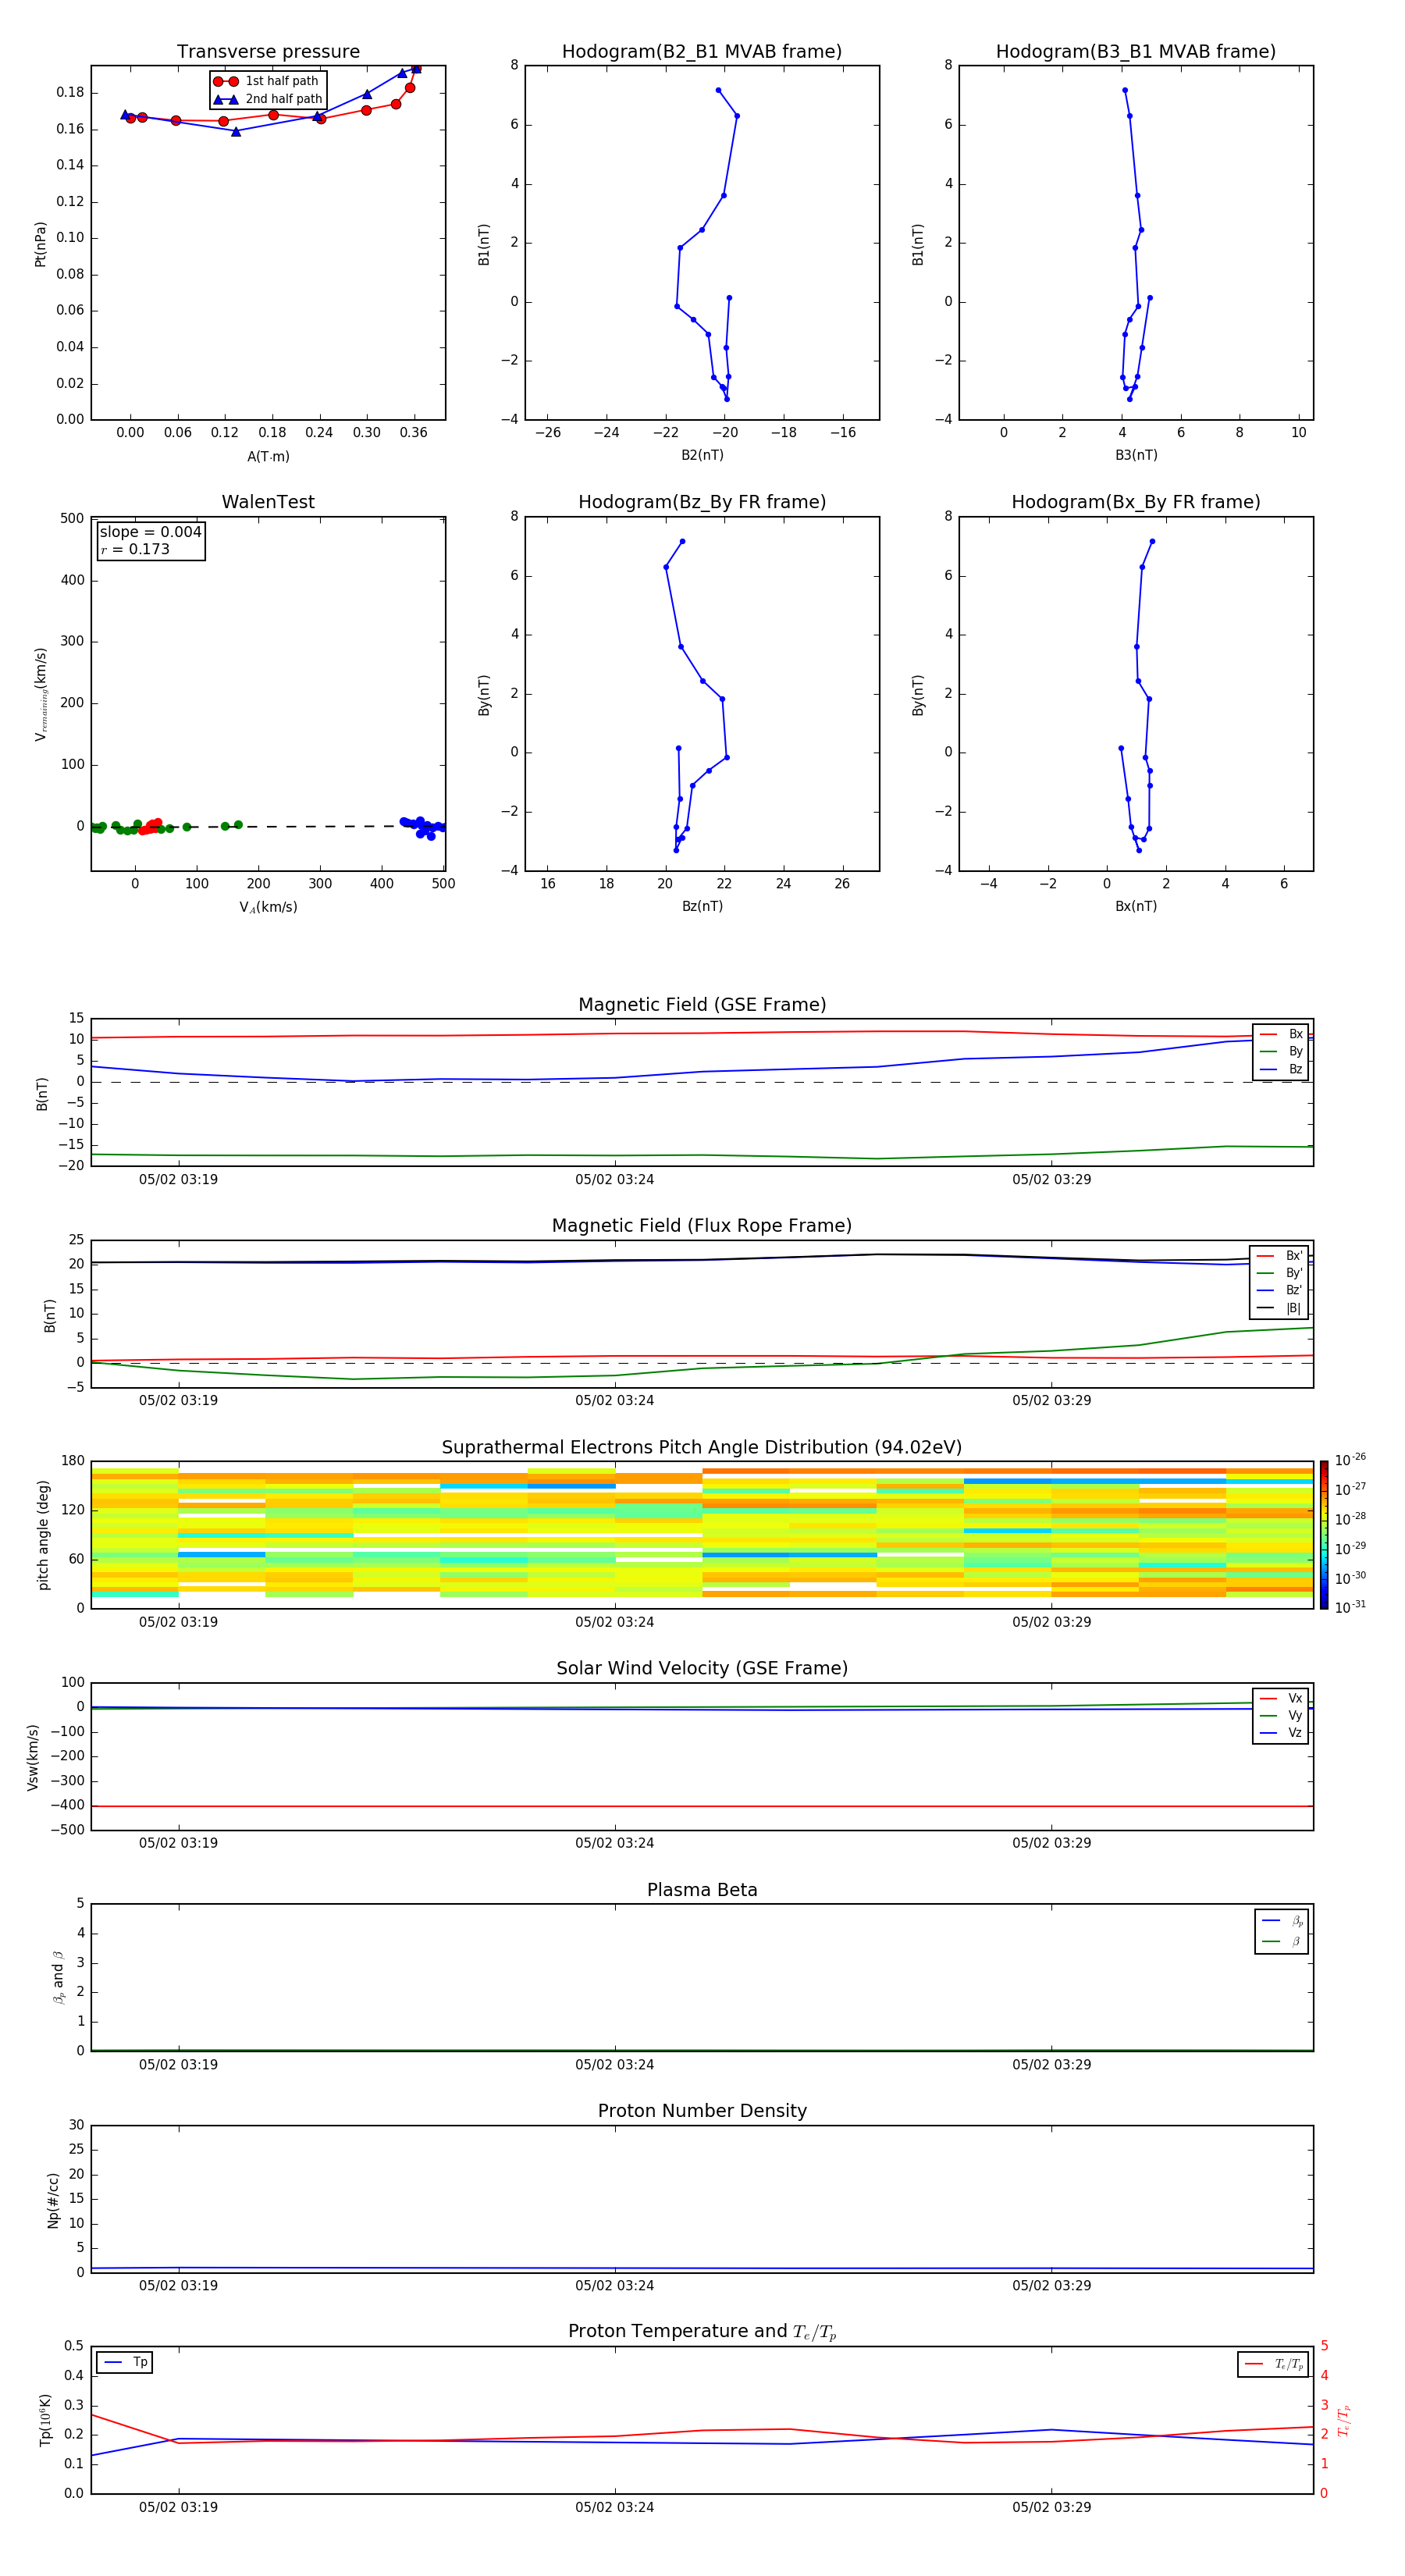This screenshot has height=2576, width=1405.
Task: Click the Suprathermal Electrons Pitch Angle Distribution title
Action: coord(702,1448)
